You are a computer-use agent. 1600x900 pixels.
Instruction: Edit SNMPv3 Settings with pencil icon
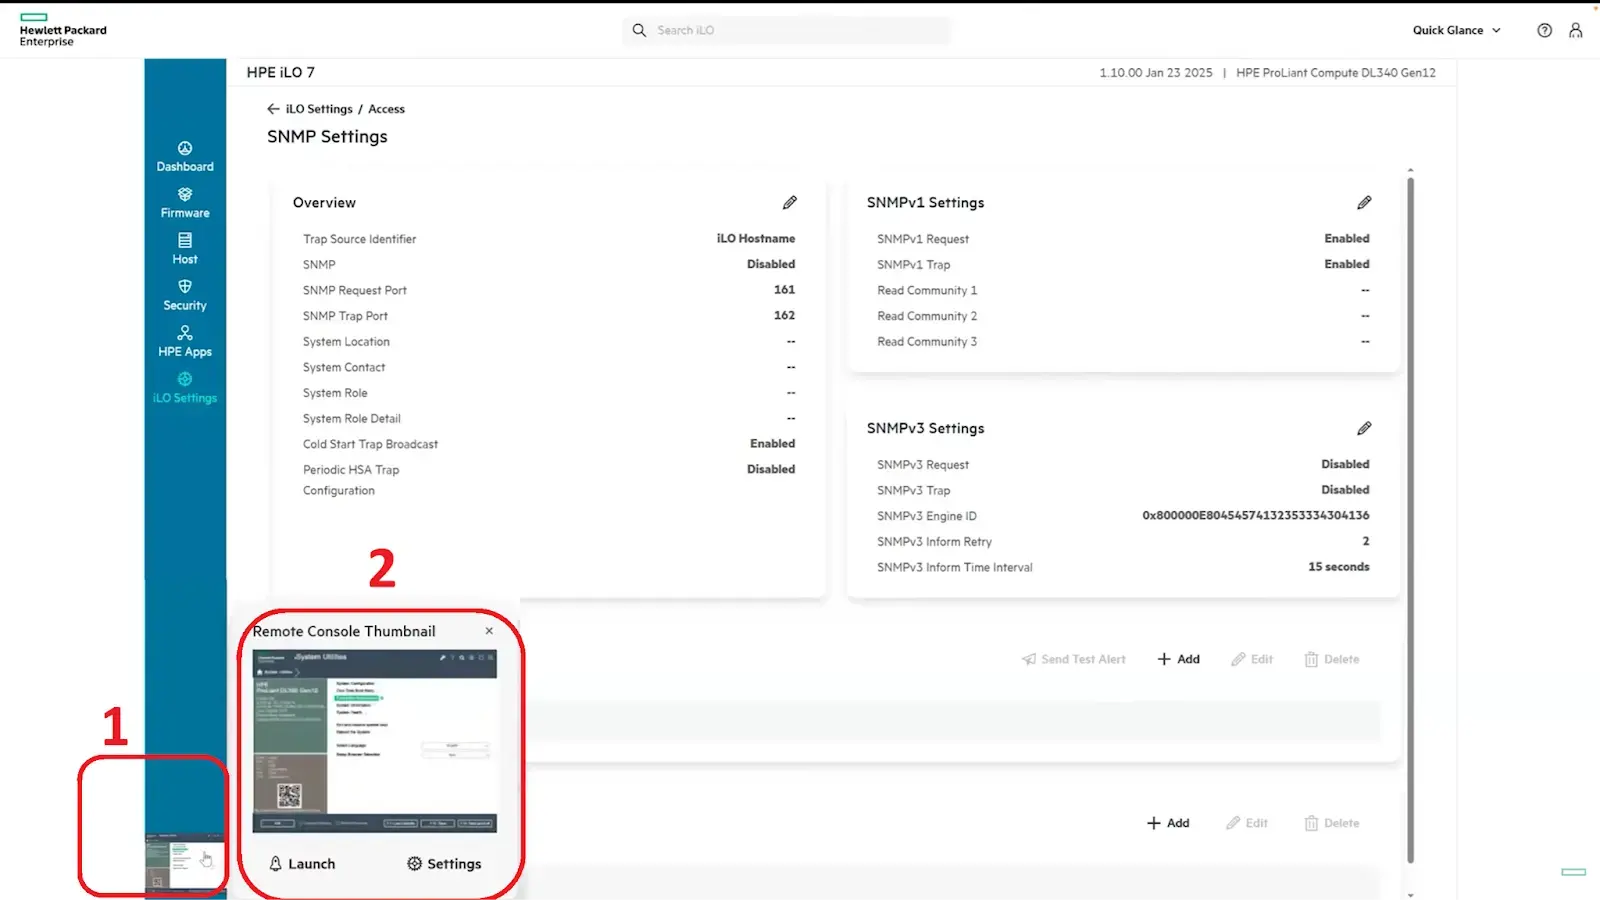[x=1364, y=428]
